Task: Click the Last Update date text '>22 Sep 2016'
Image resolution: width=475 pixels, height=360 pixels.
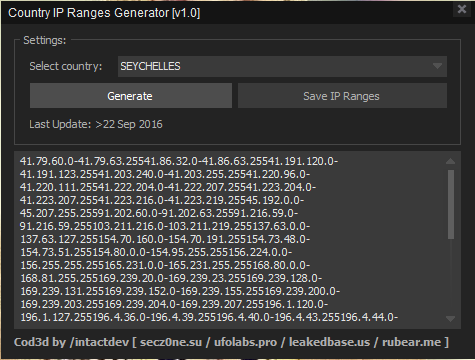Action: coord(129,124)
